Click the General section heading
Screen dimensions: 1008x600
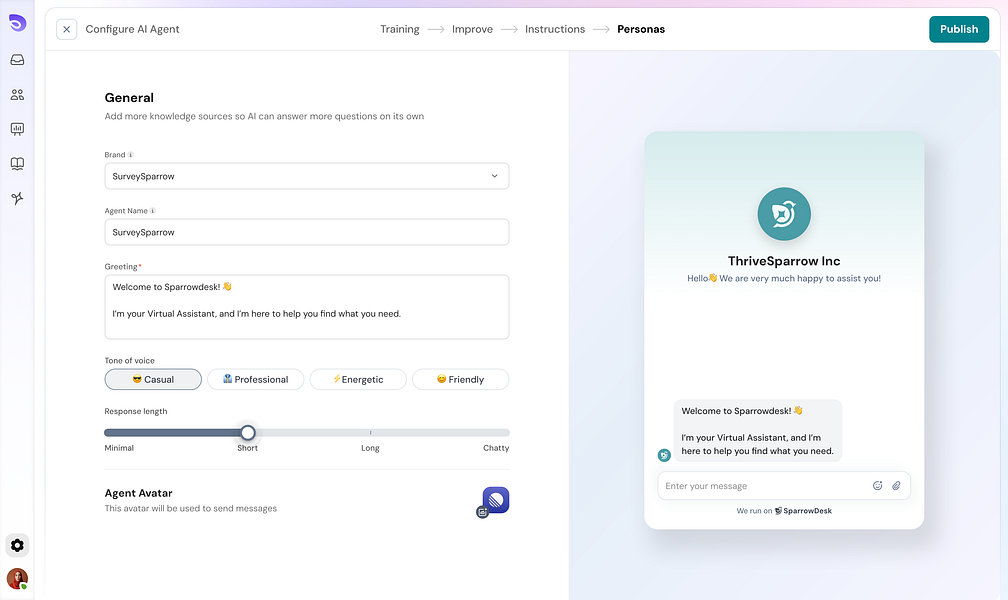tap(129, 98)
